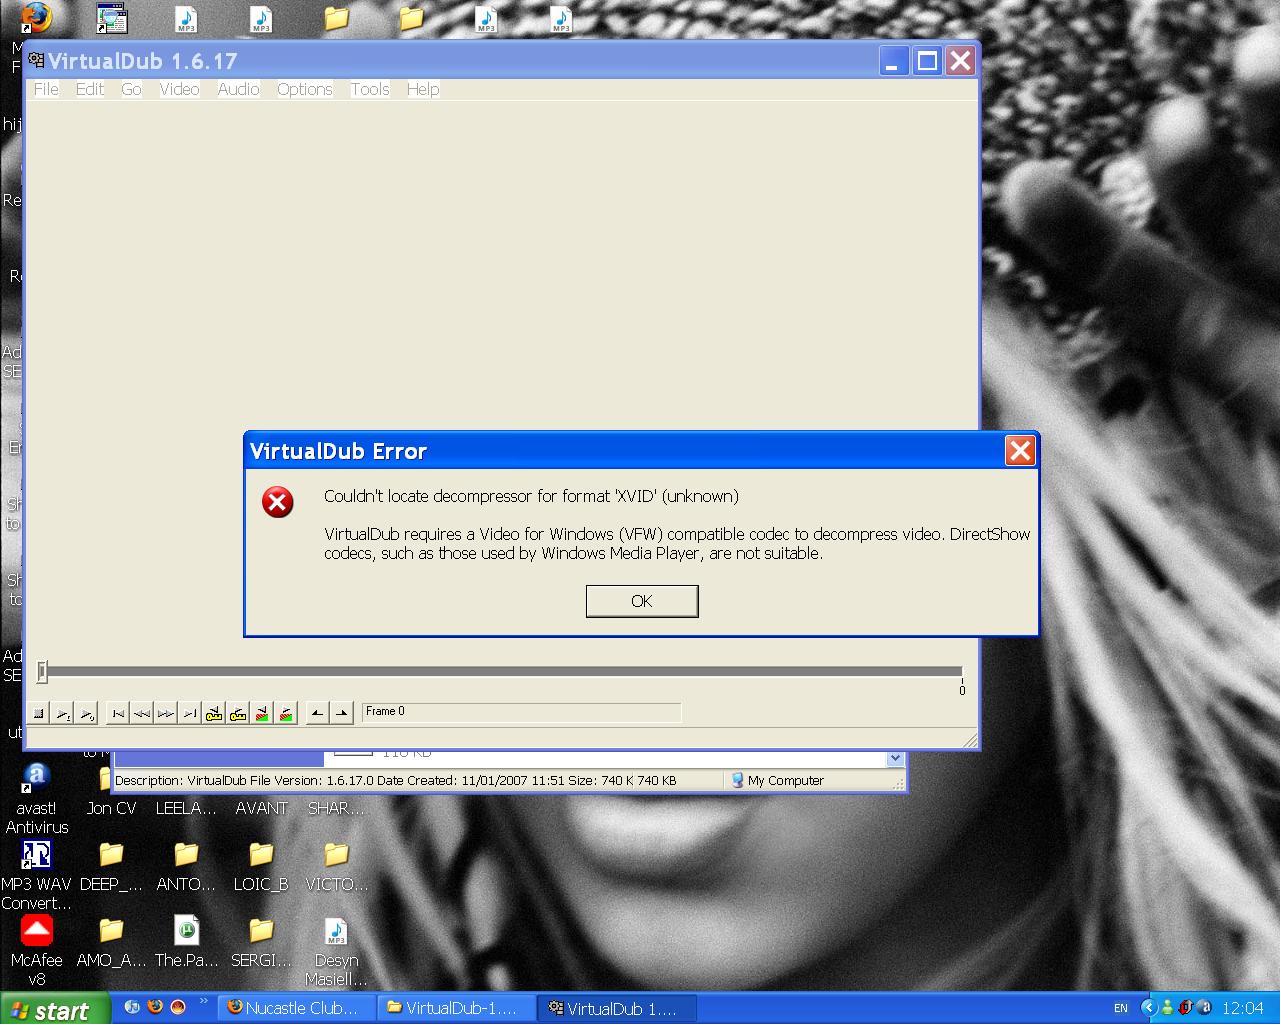Close the VirtualDub Error dialog

1019,451
